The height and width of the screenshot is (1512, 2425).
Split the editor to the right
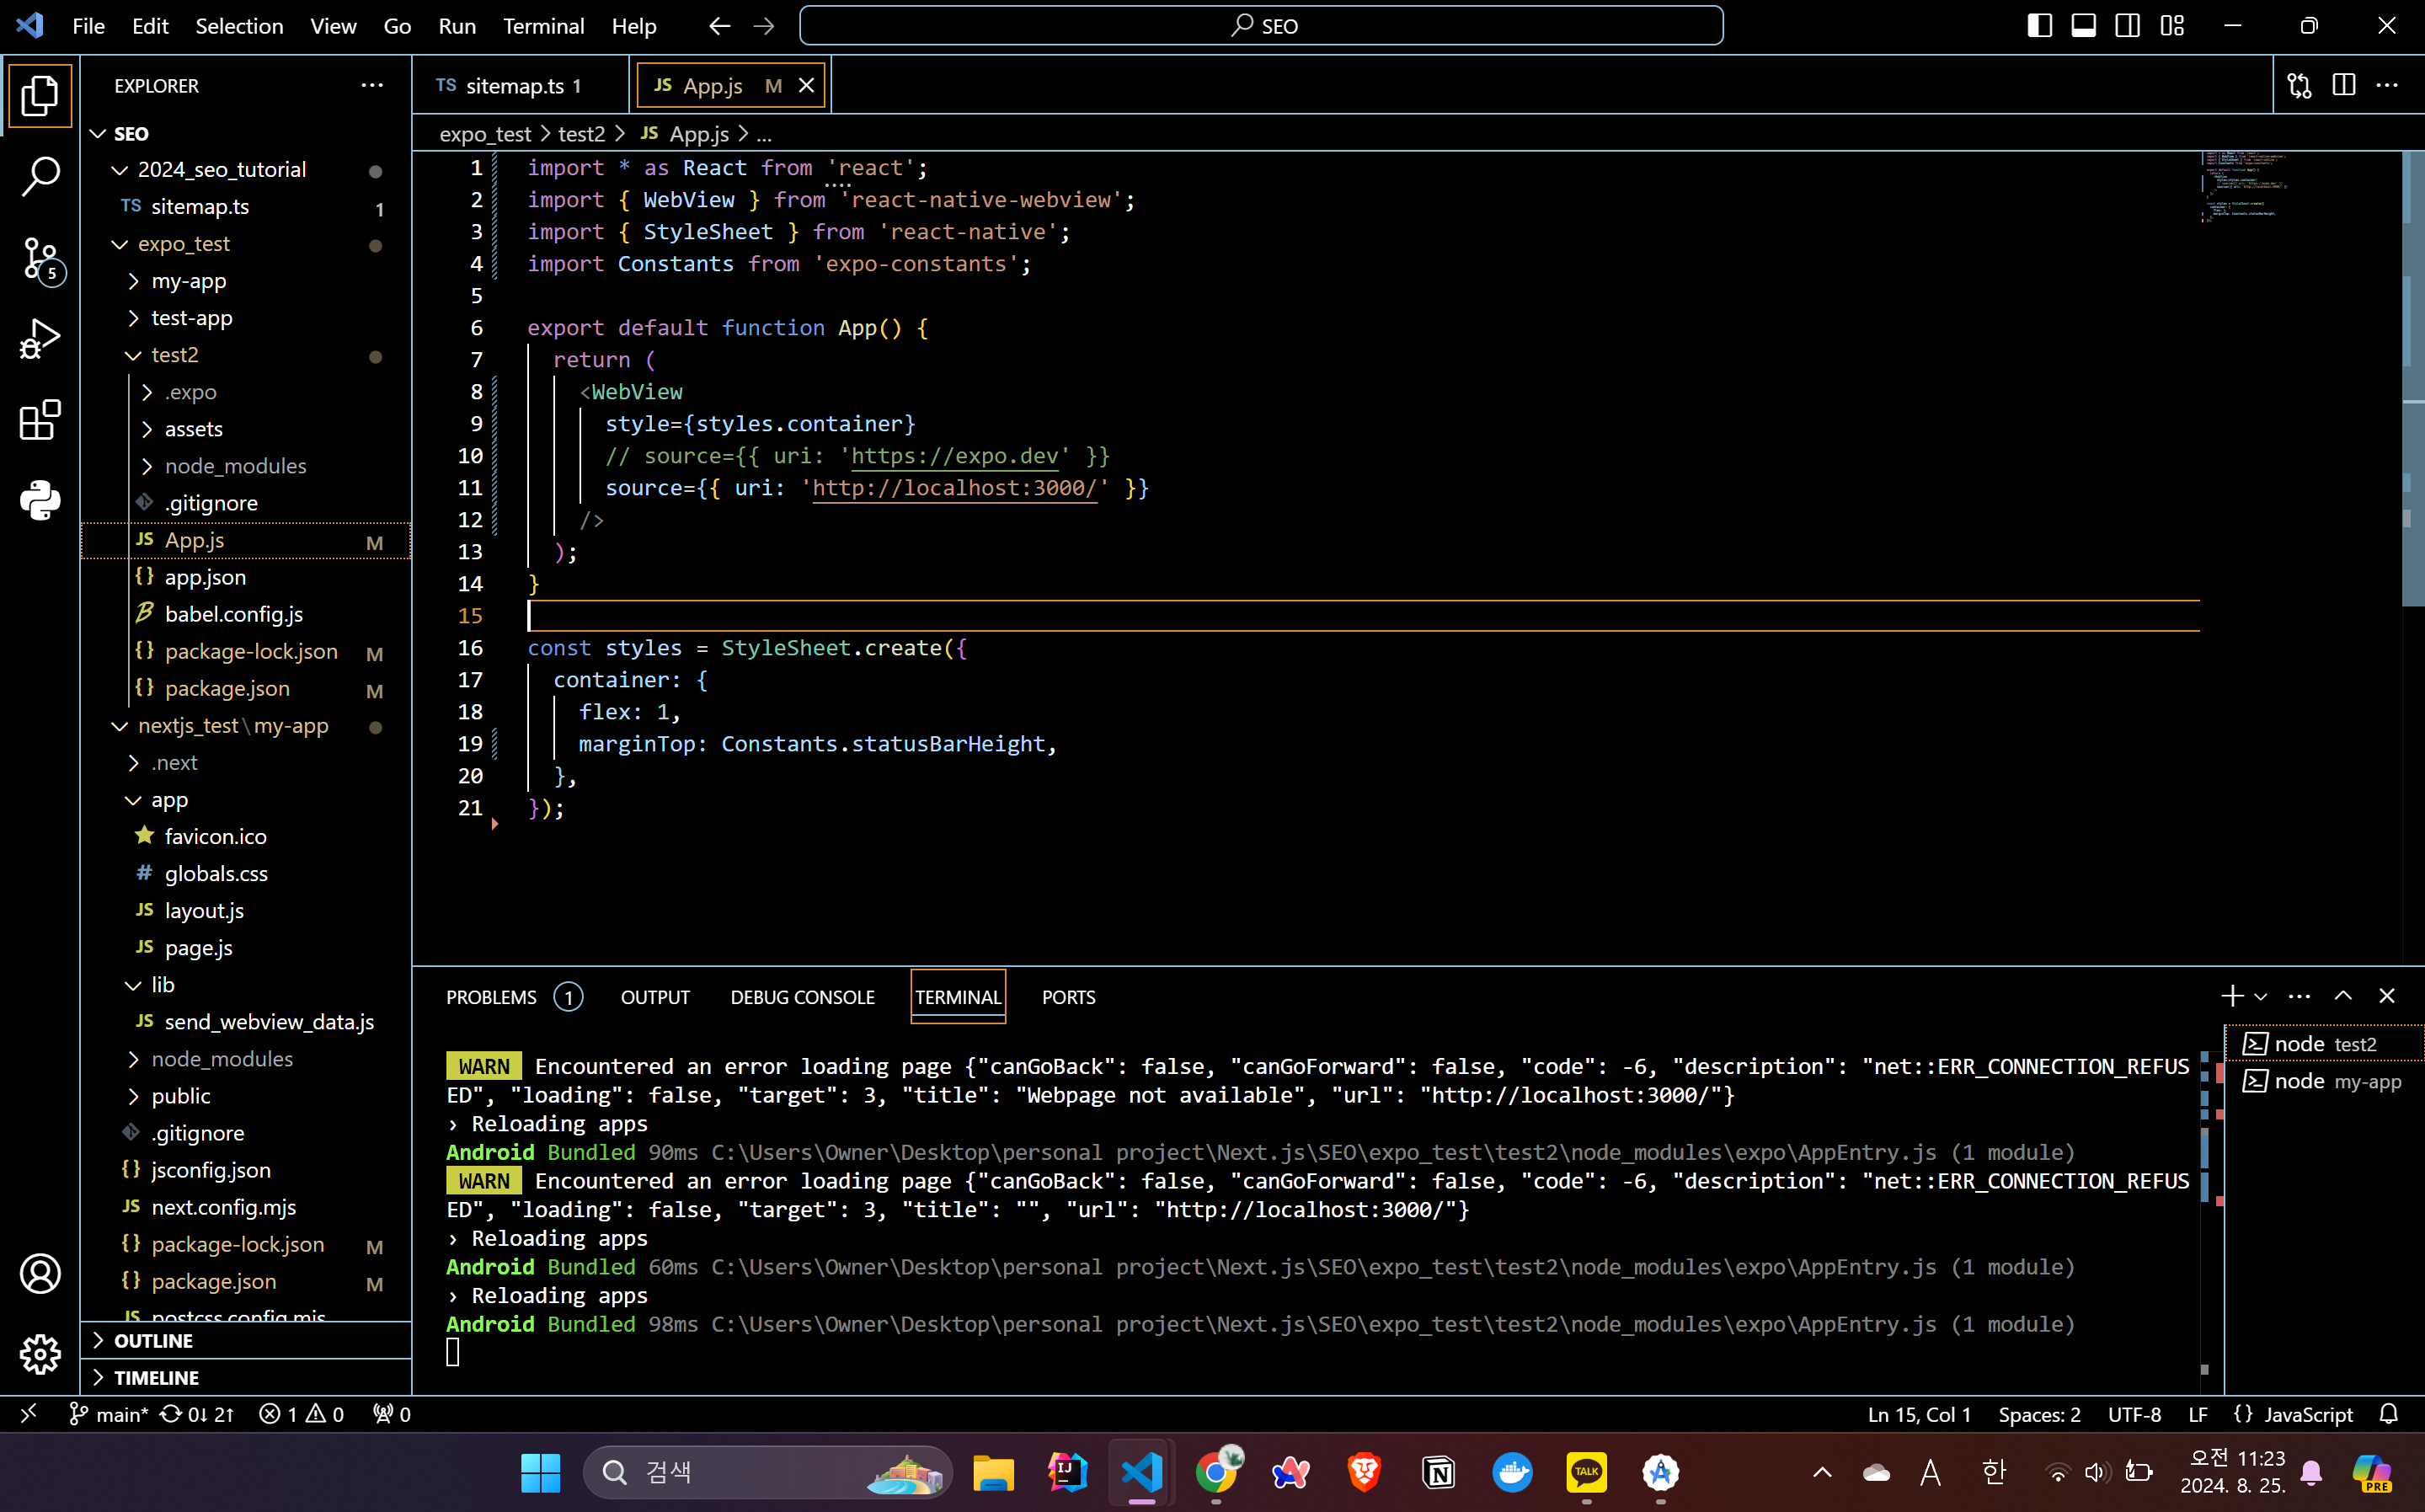(x=2343, y=86)
